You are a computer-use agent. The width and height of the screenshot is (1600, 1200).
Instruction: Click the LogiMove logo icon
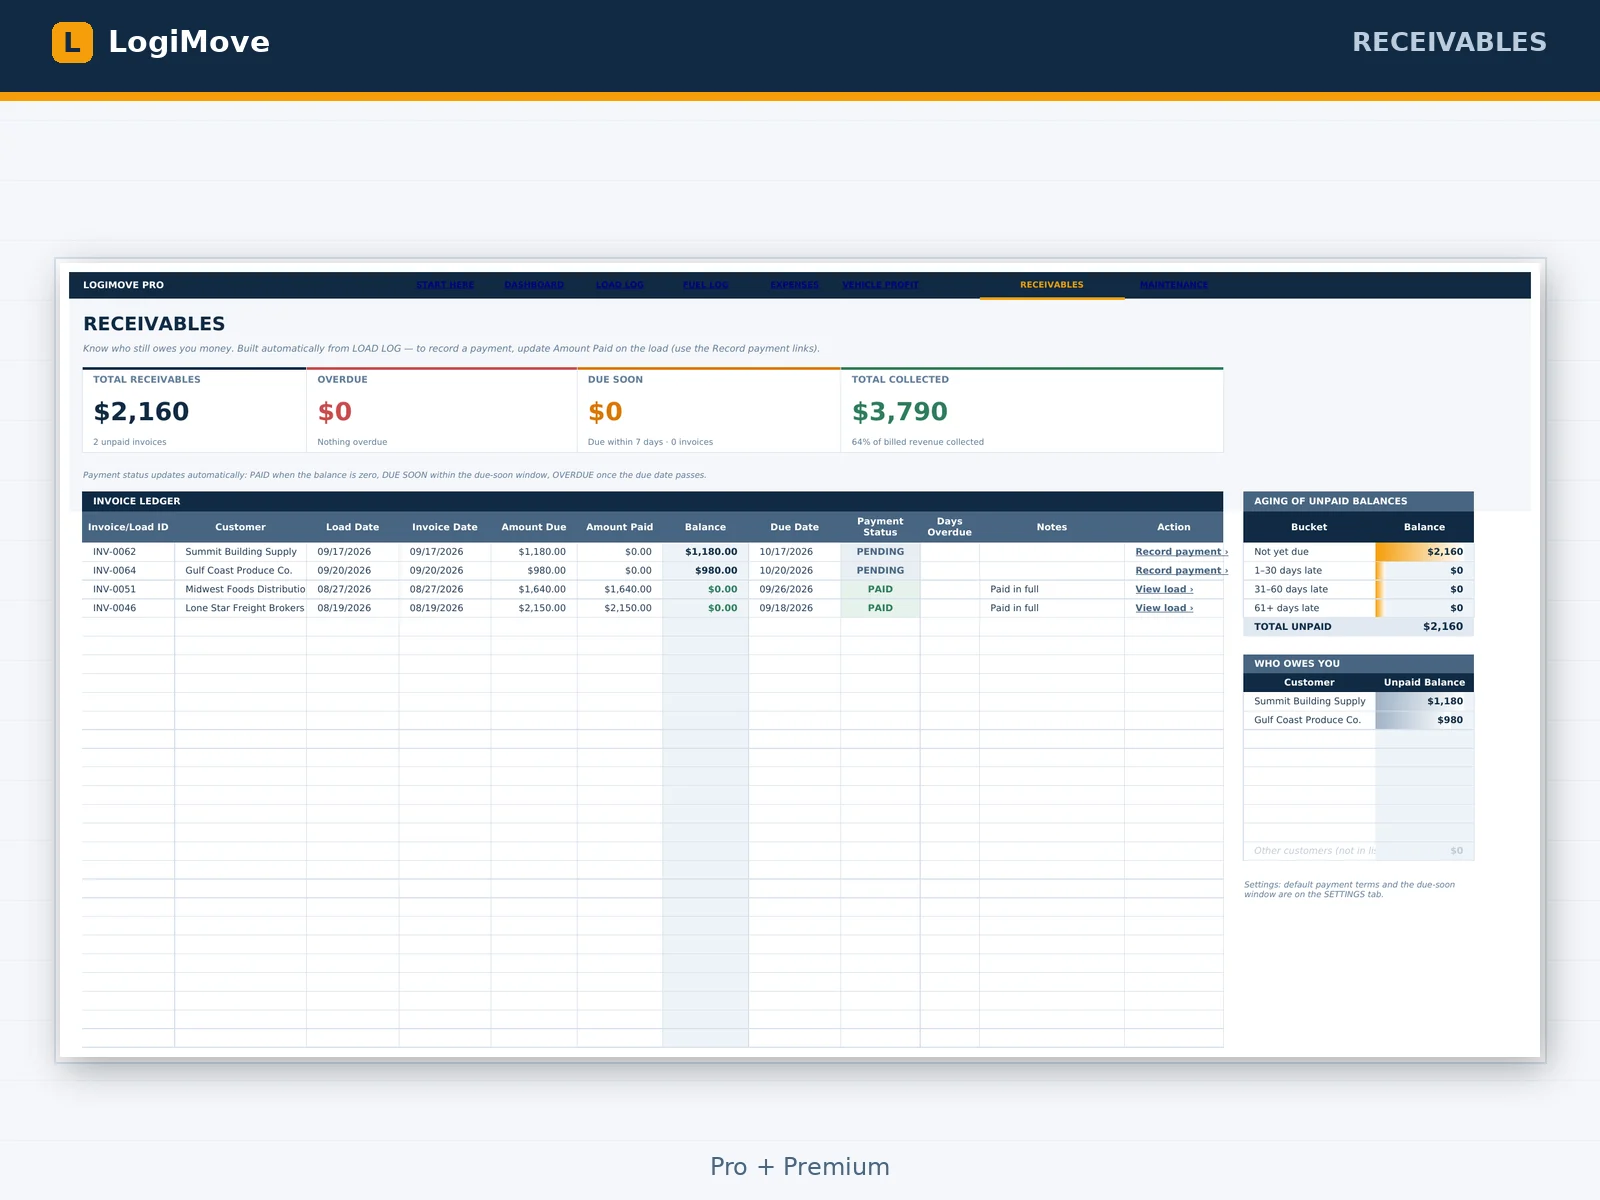coord(72,42)
